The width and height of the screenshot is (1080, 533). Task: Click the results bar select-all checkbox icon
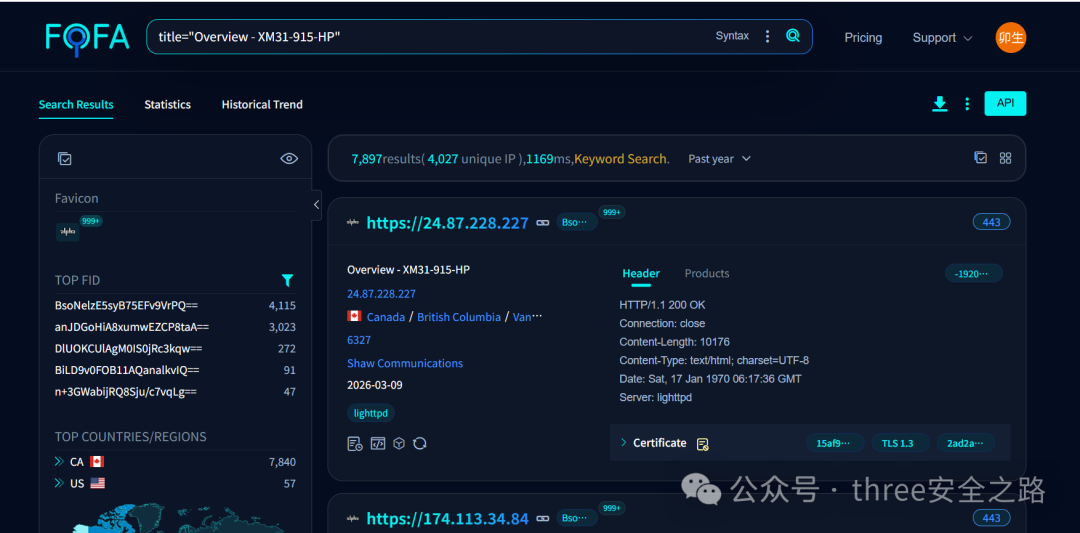(x=981, y=158)
